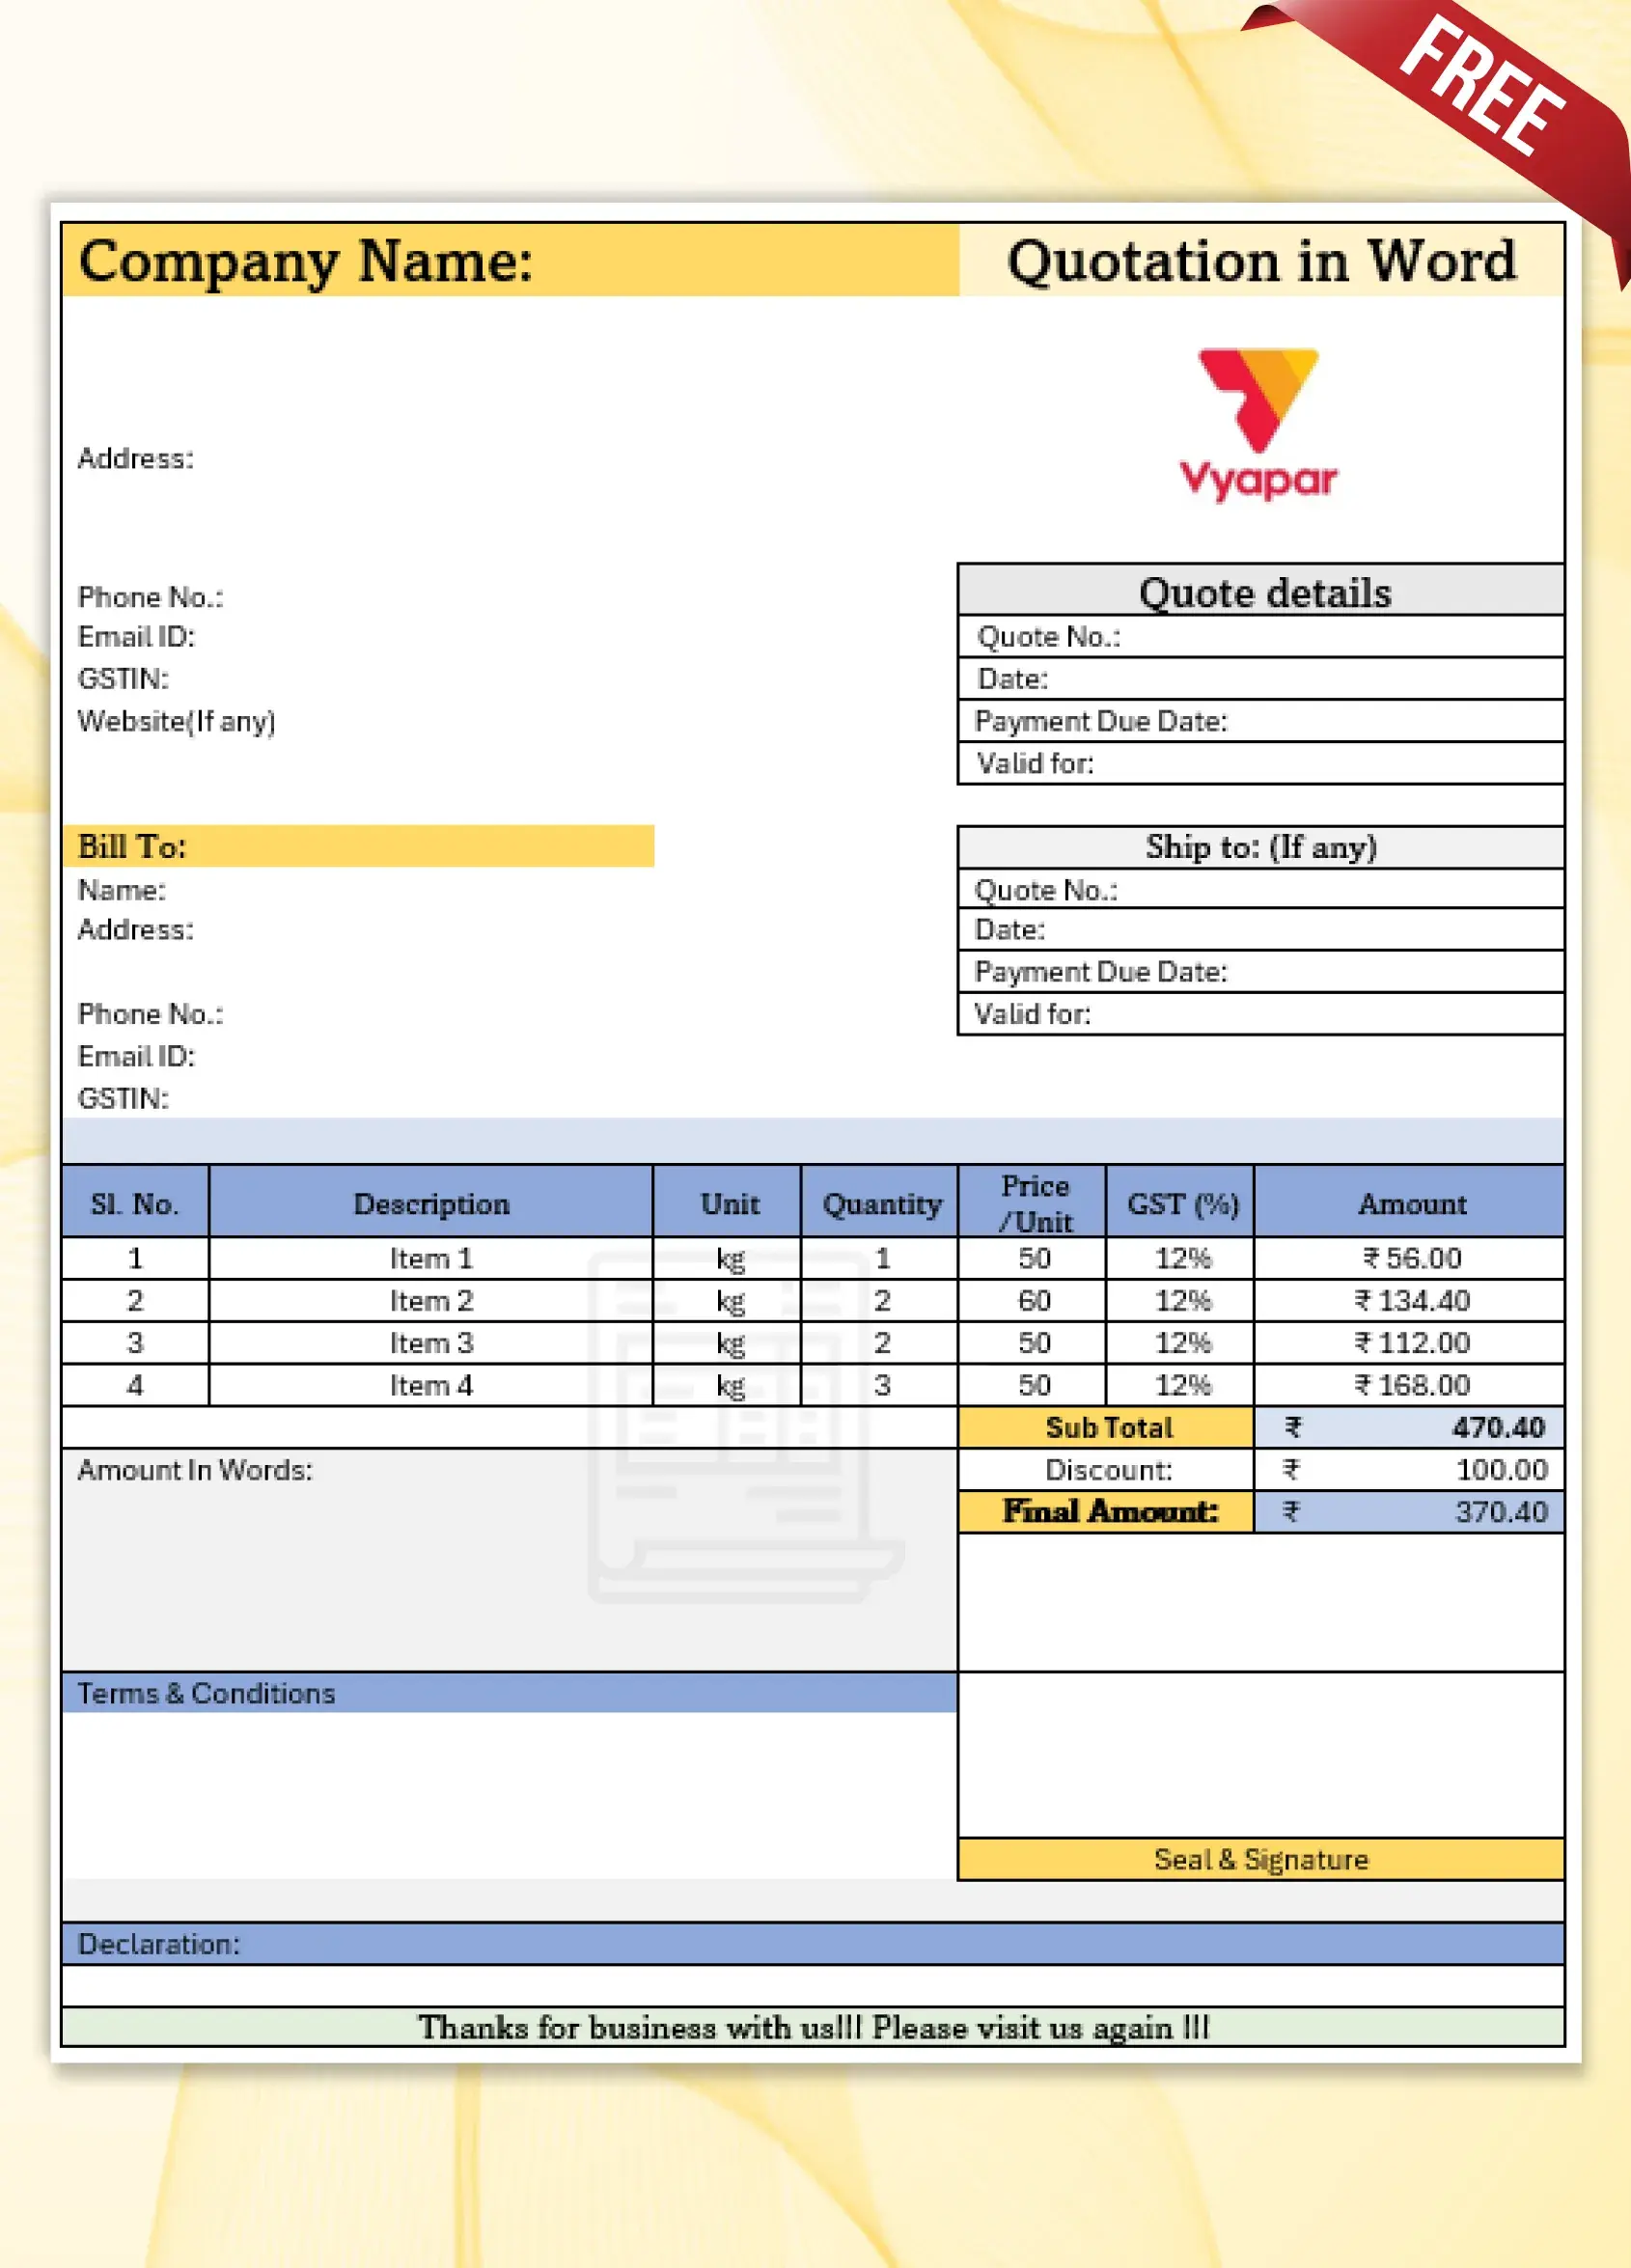Click the Declaration header bar
1631x2268 pixels.
tap(812, 1944)
